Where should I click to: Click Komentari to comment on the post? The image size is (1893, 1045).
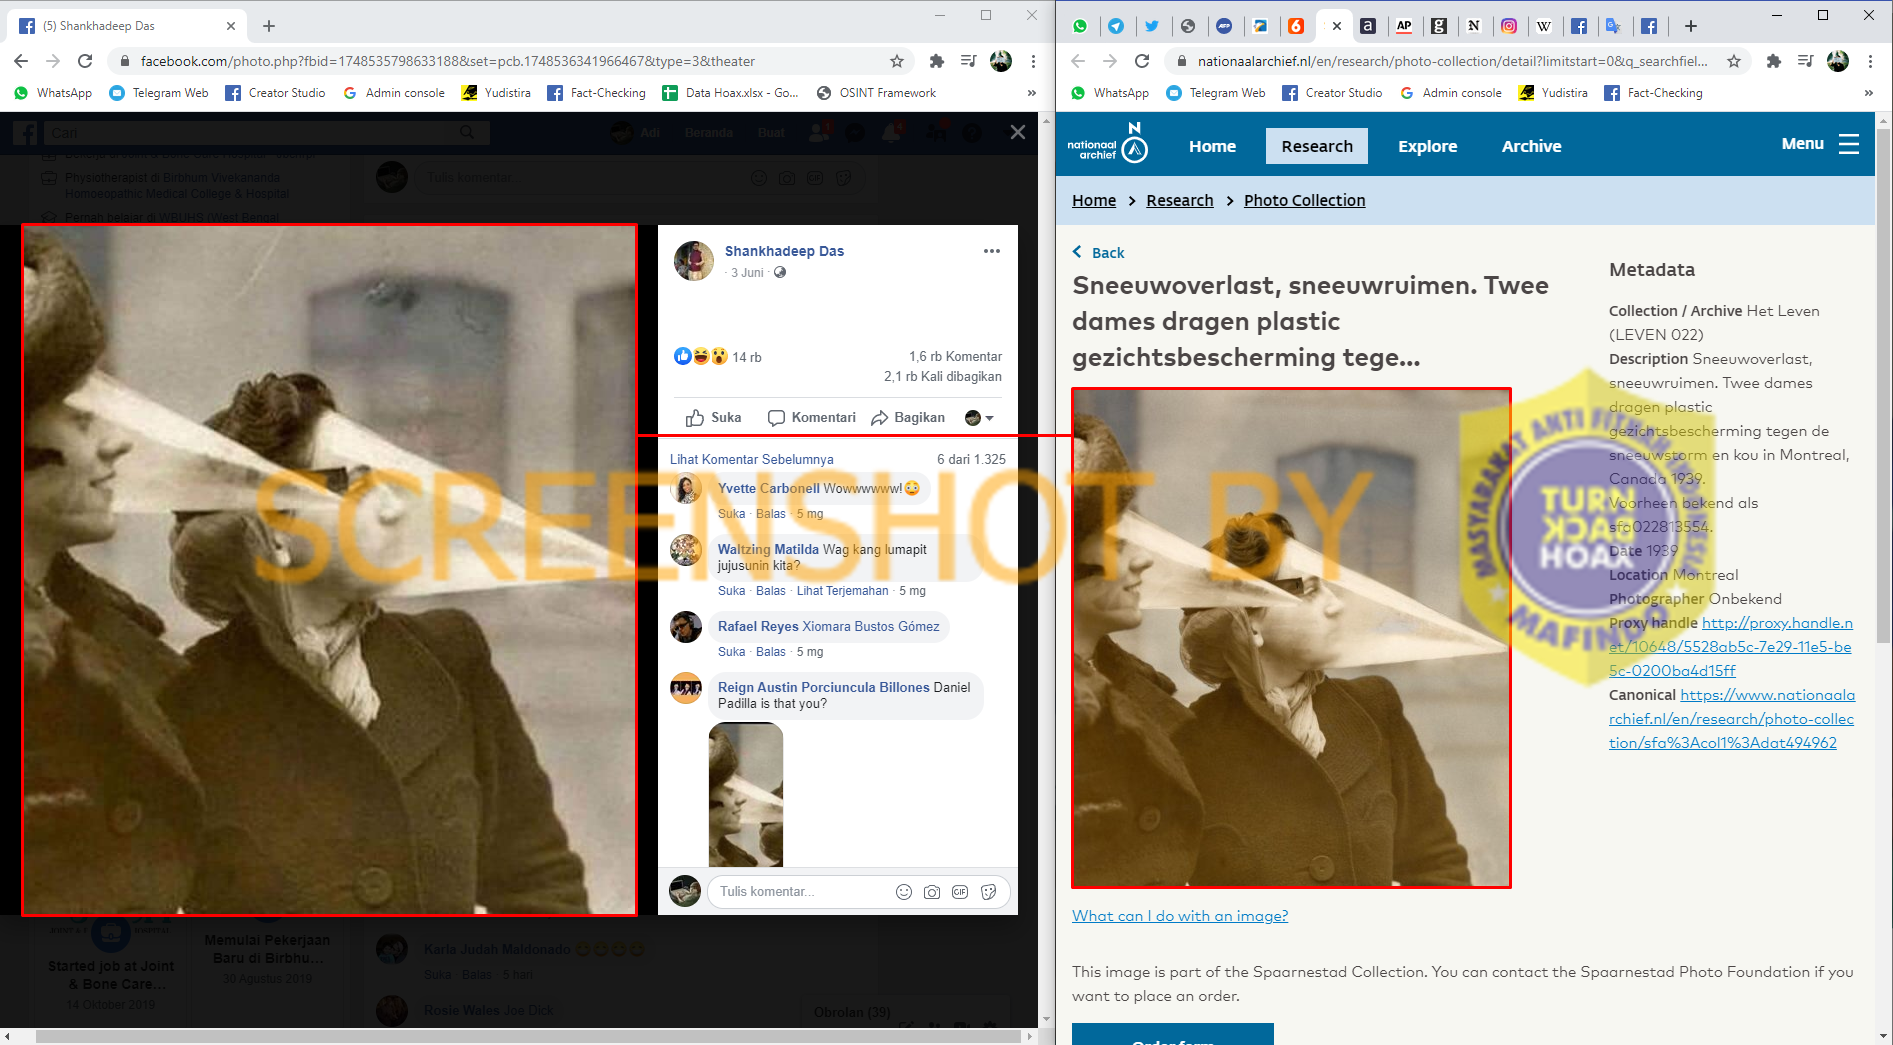point(811,417)
